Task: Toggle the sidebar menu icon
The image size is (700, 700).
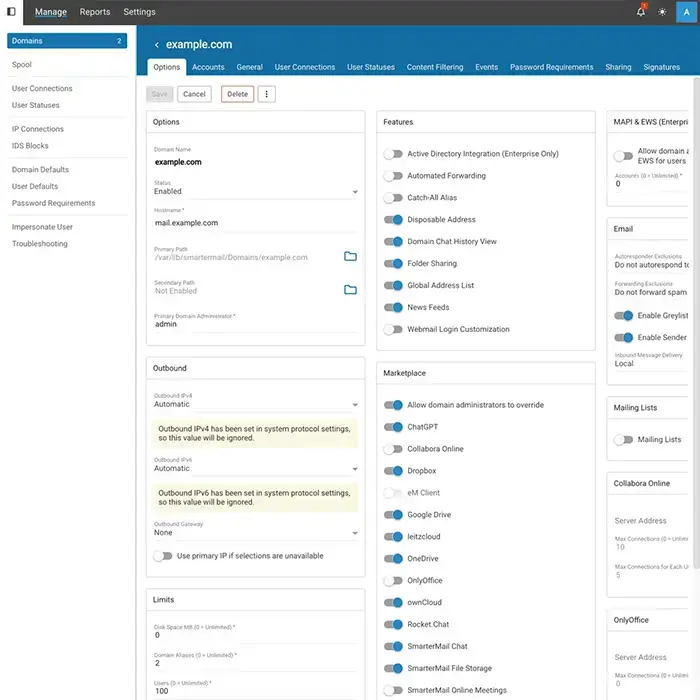Action: [x=11, y=12]
